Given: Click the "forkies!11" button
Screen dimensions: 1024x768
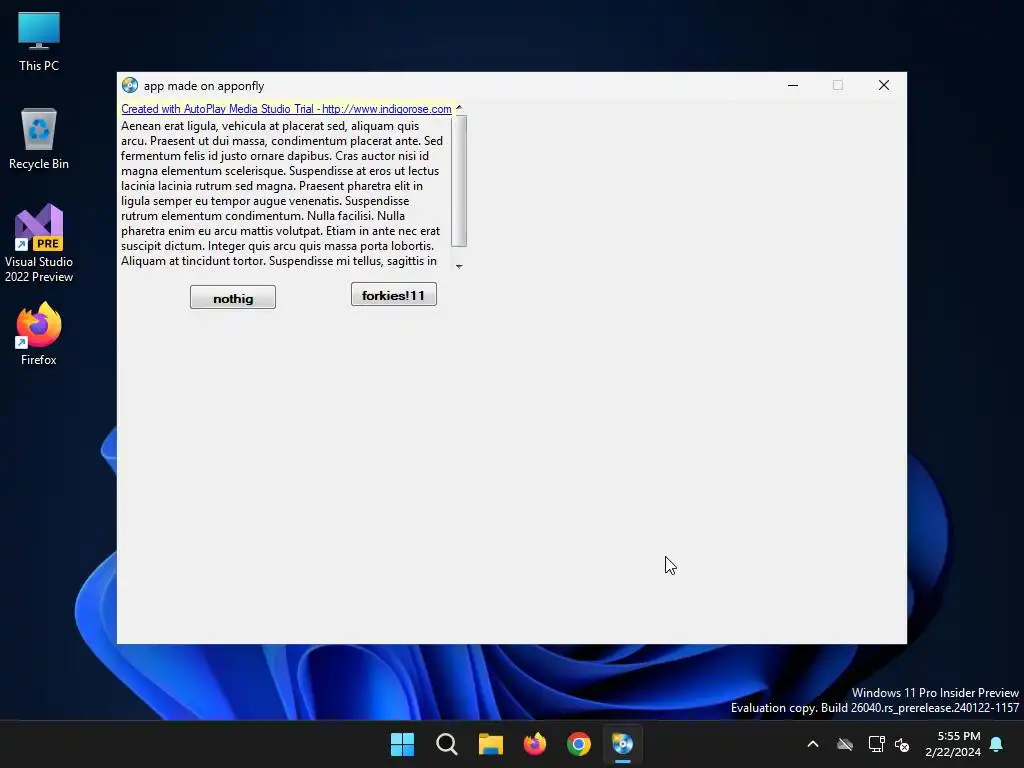Looking at the screenshot, I should [x=394, y=295].
